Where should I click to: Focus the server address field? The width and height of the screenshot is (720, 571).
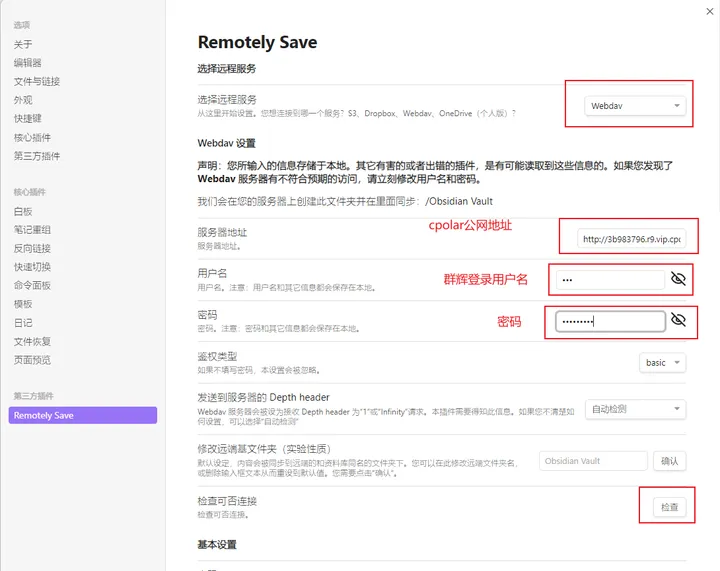(631, 239)
